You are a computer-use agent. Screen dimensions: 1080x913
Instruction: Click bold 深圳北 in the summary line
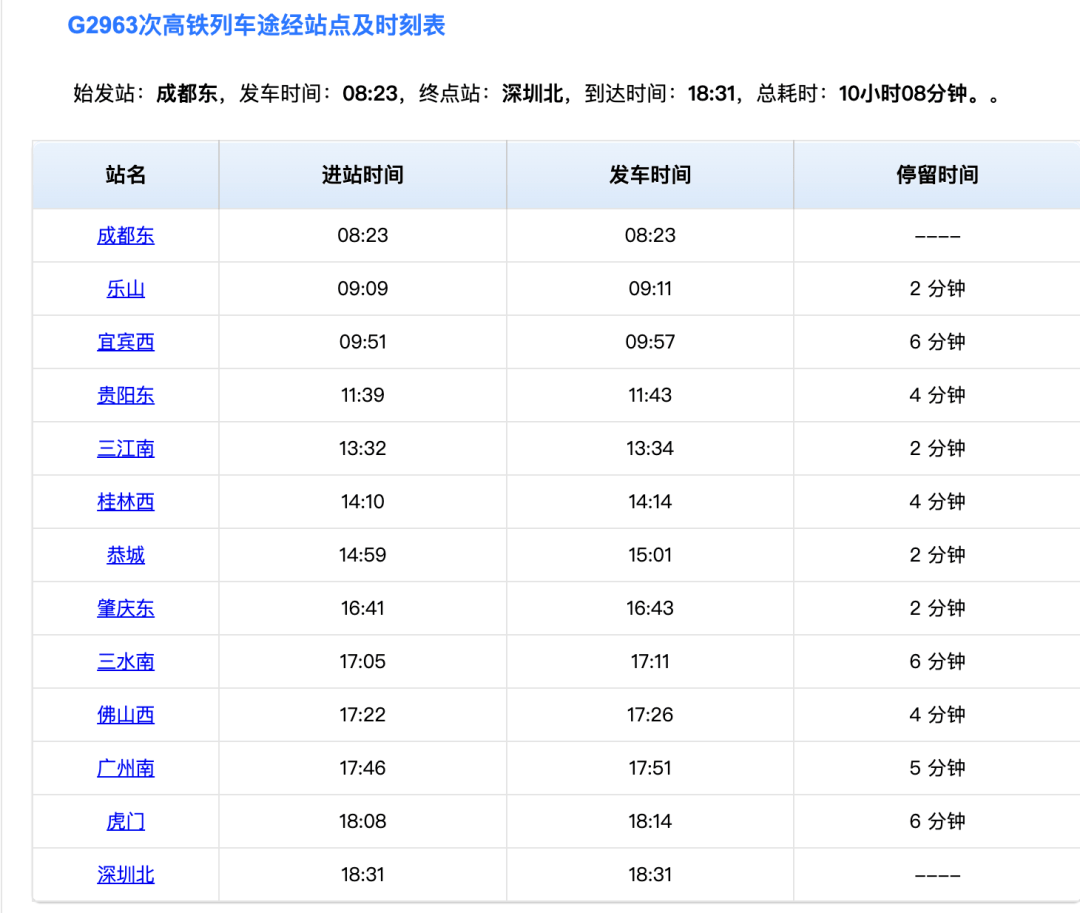coord(532,93)
